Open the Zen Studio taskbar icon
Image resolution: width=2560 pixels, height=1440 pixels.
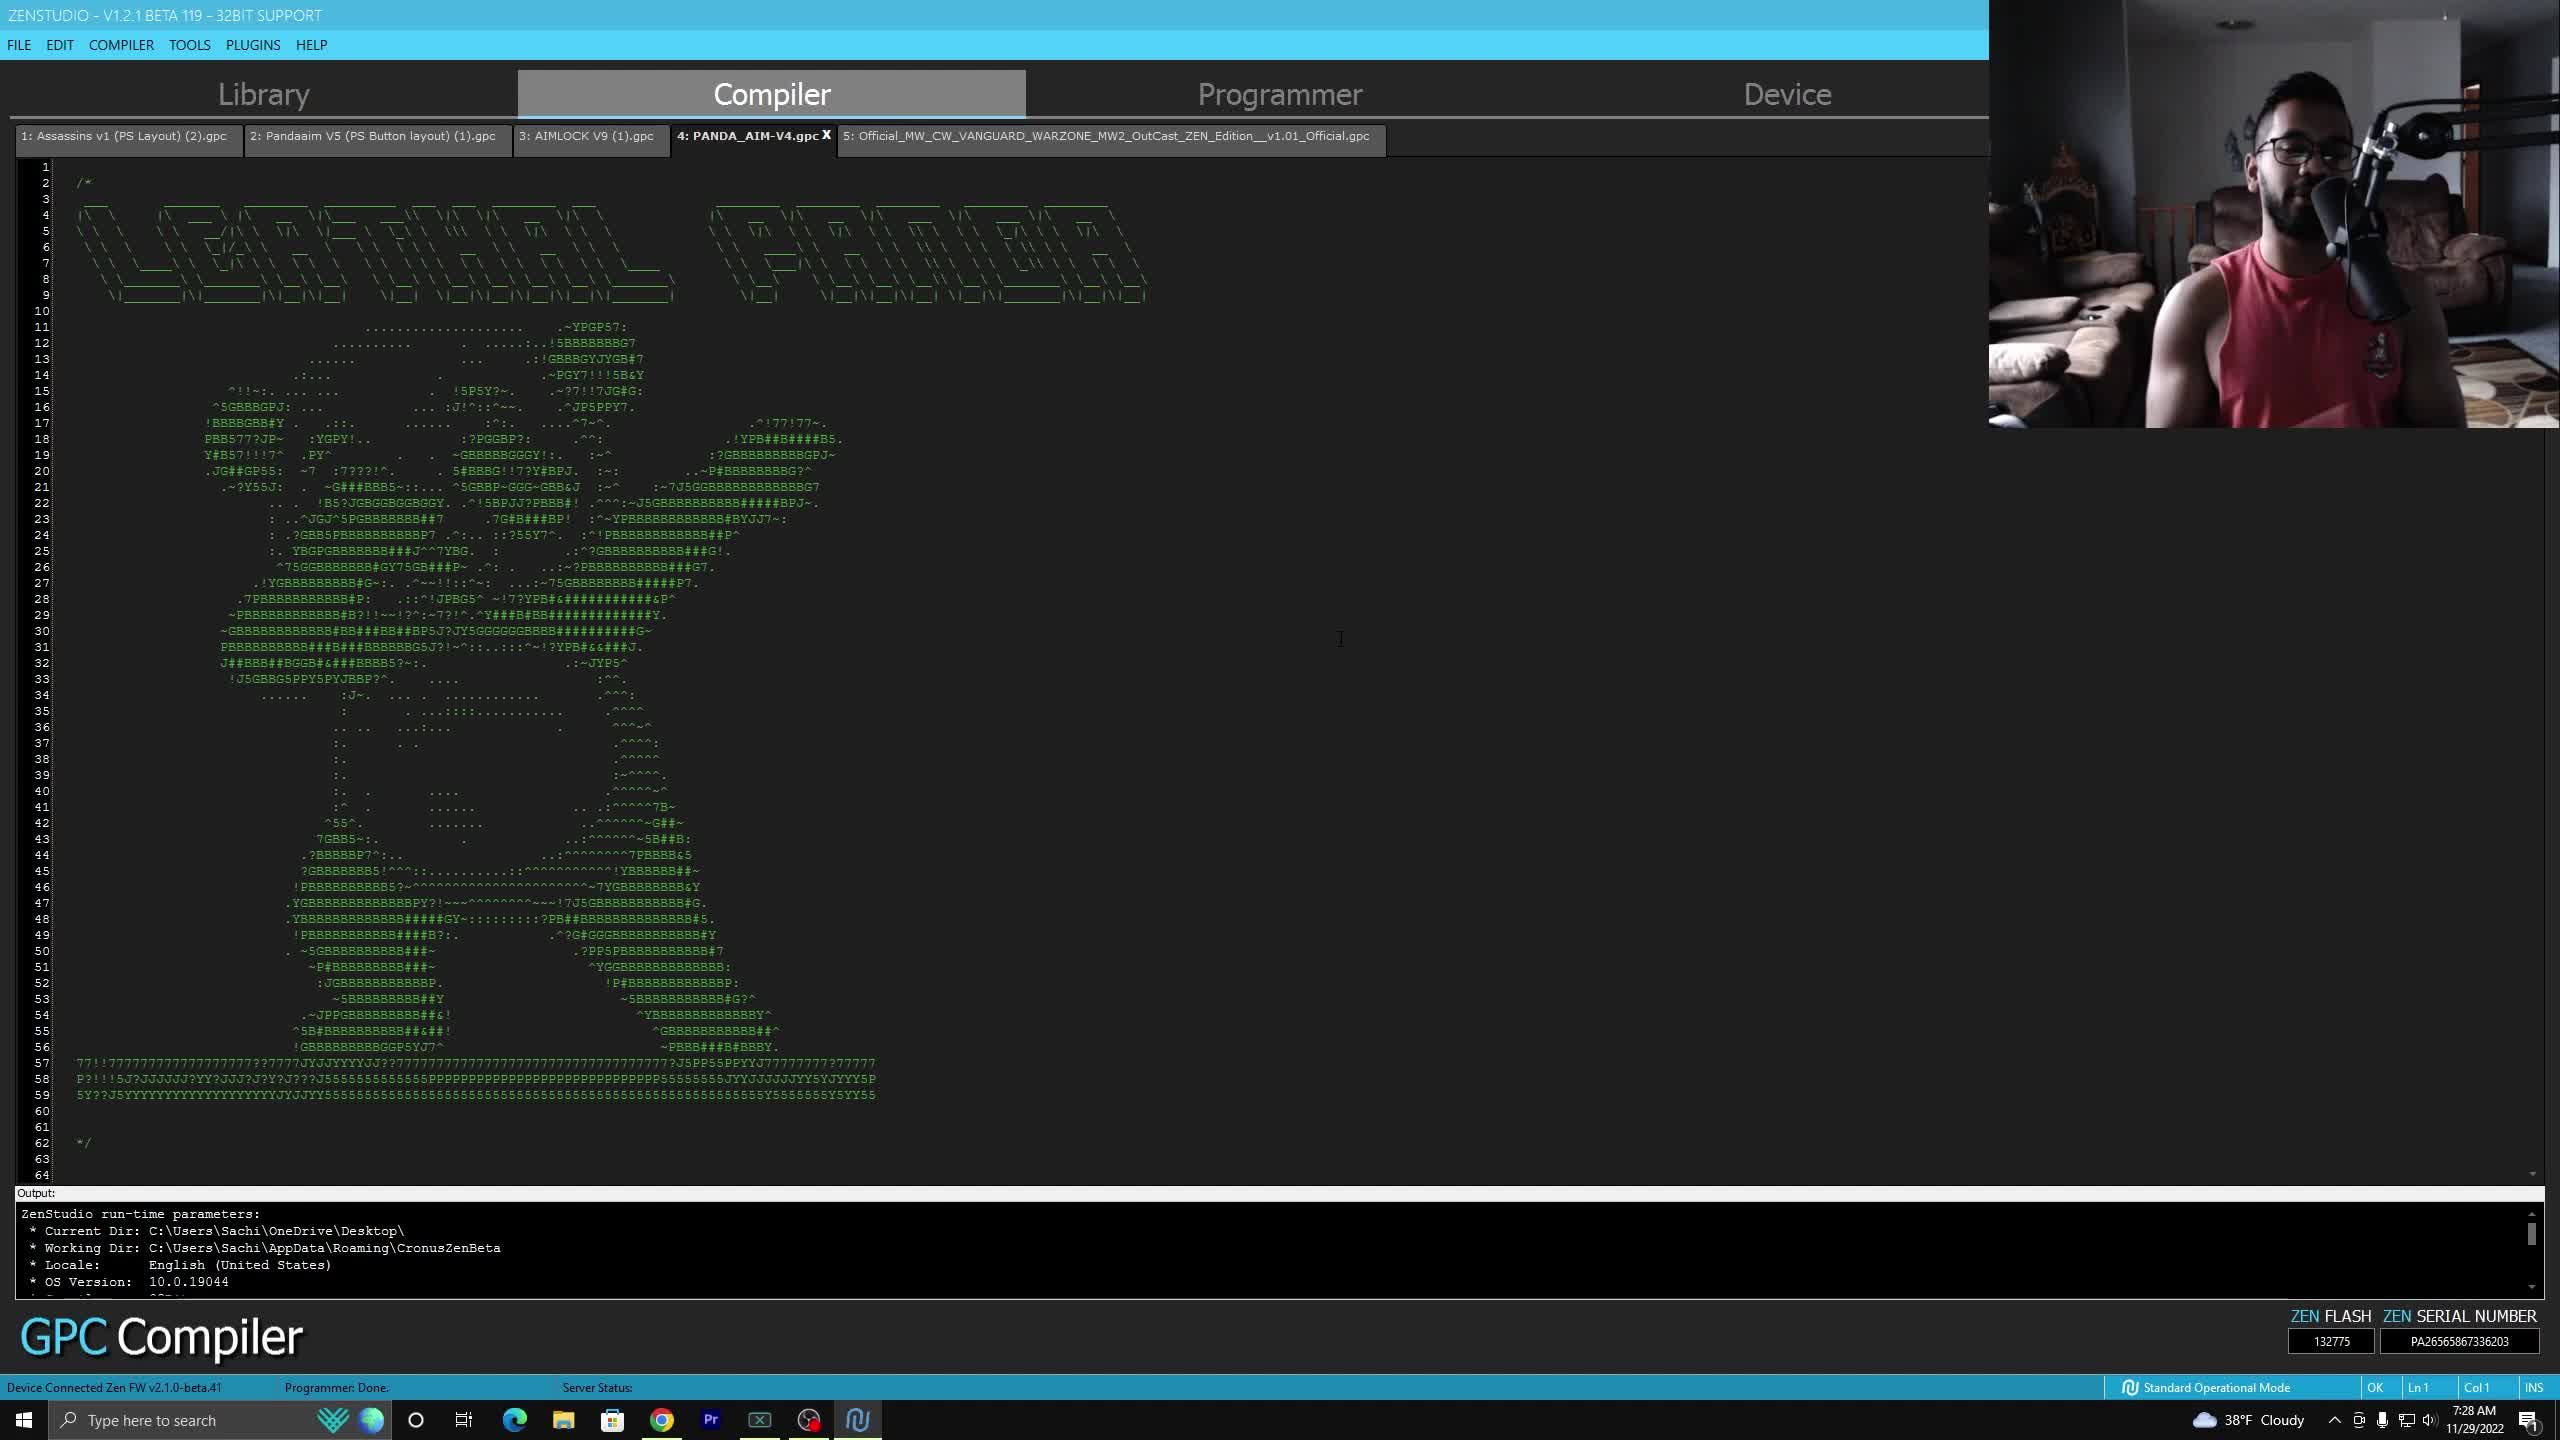(x=857, y=1420)
